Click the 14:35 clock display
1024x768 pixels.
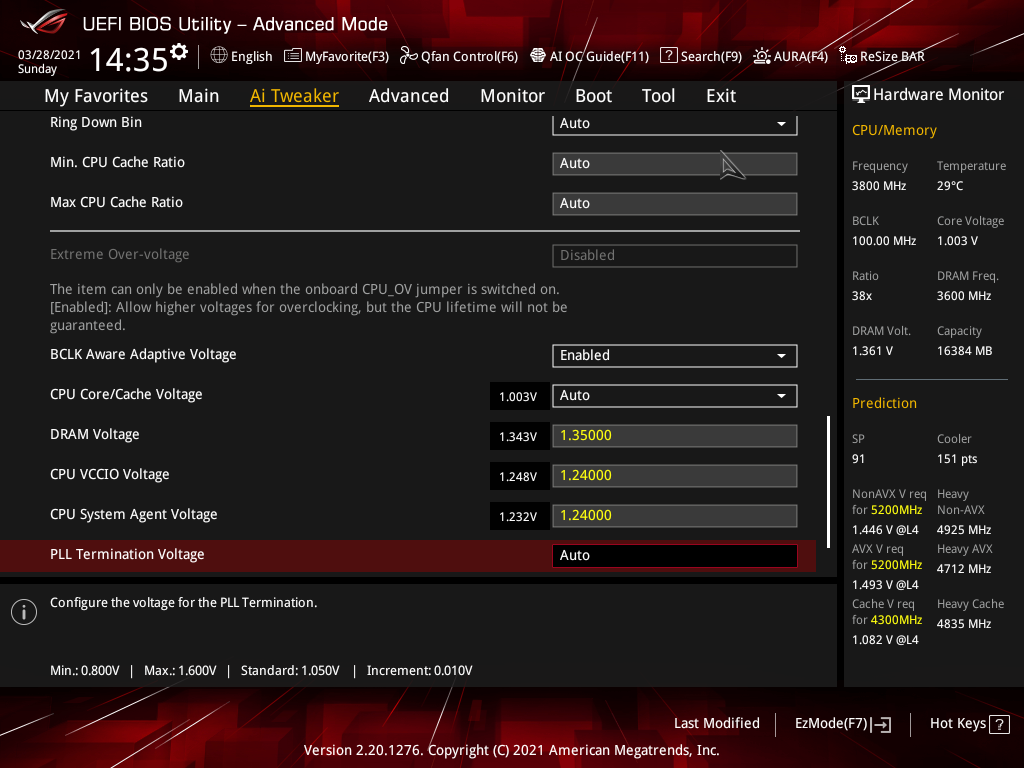point(129,59)
